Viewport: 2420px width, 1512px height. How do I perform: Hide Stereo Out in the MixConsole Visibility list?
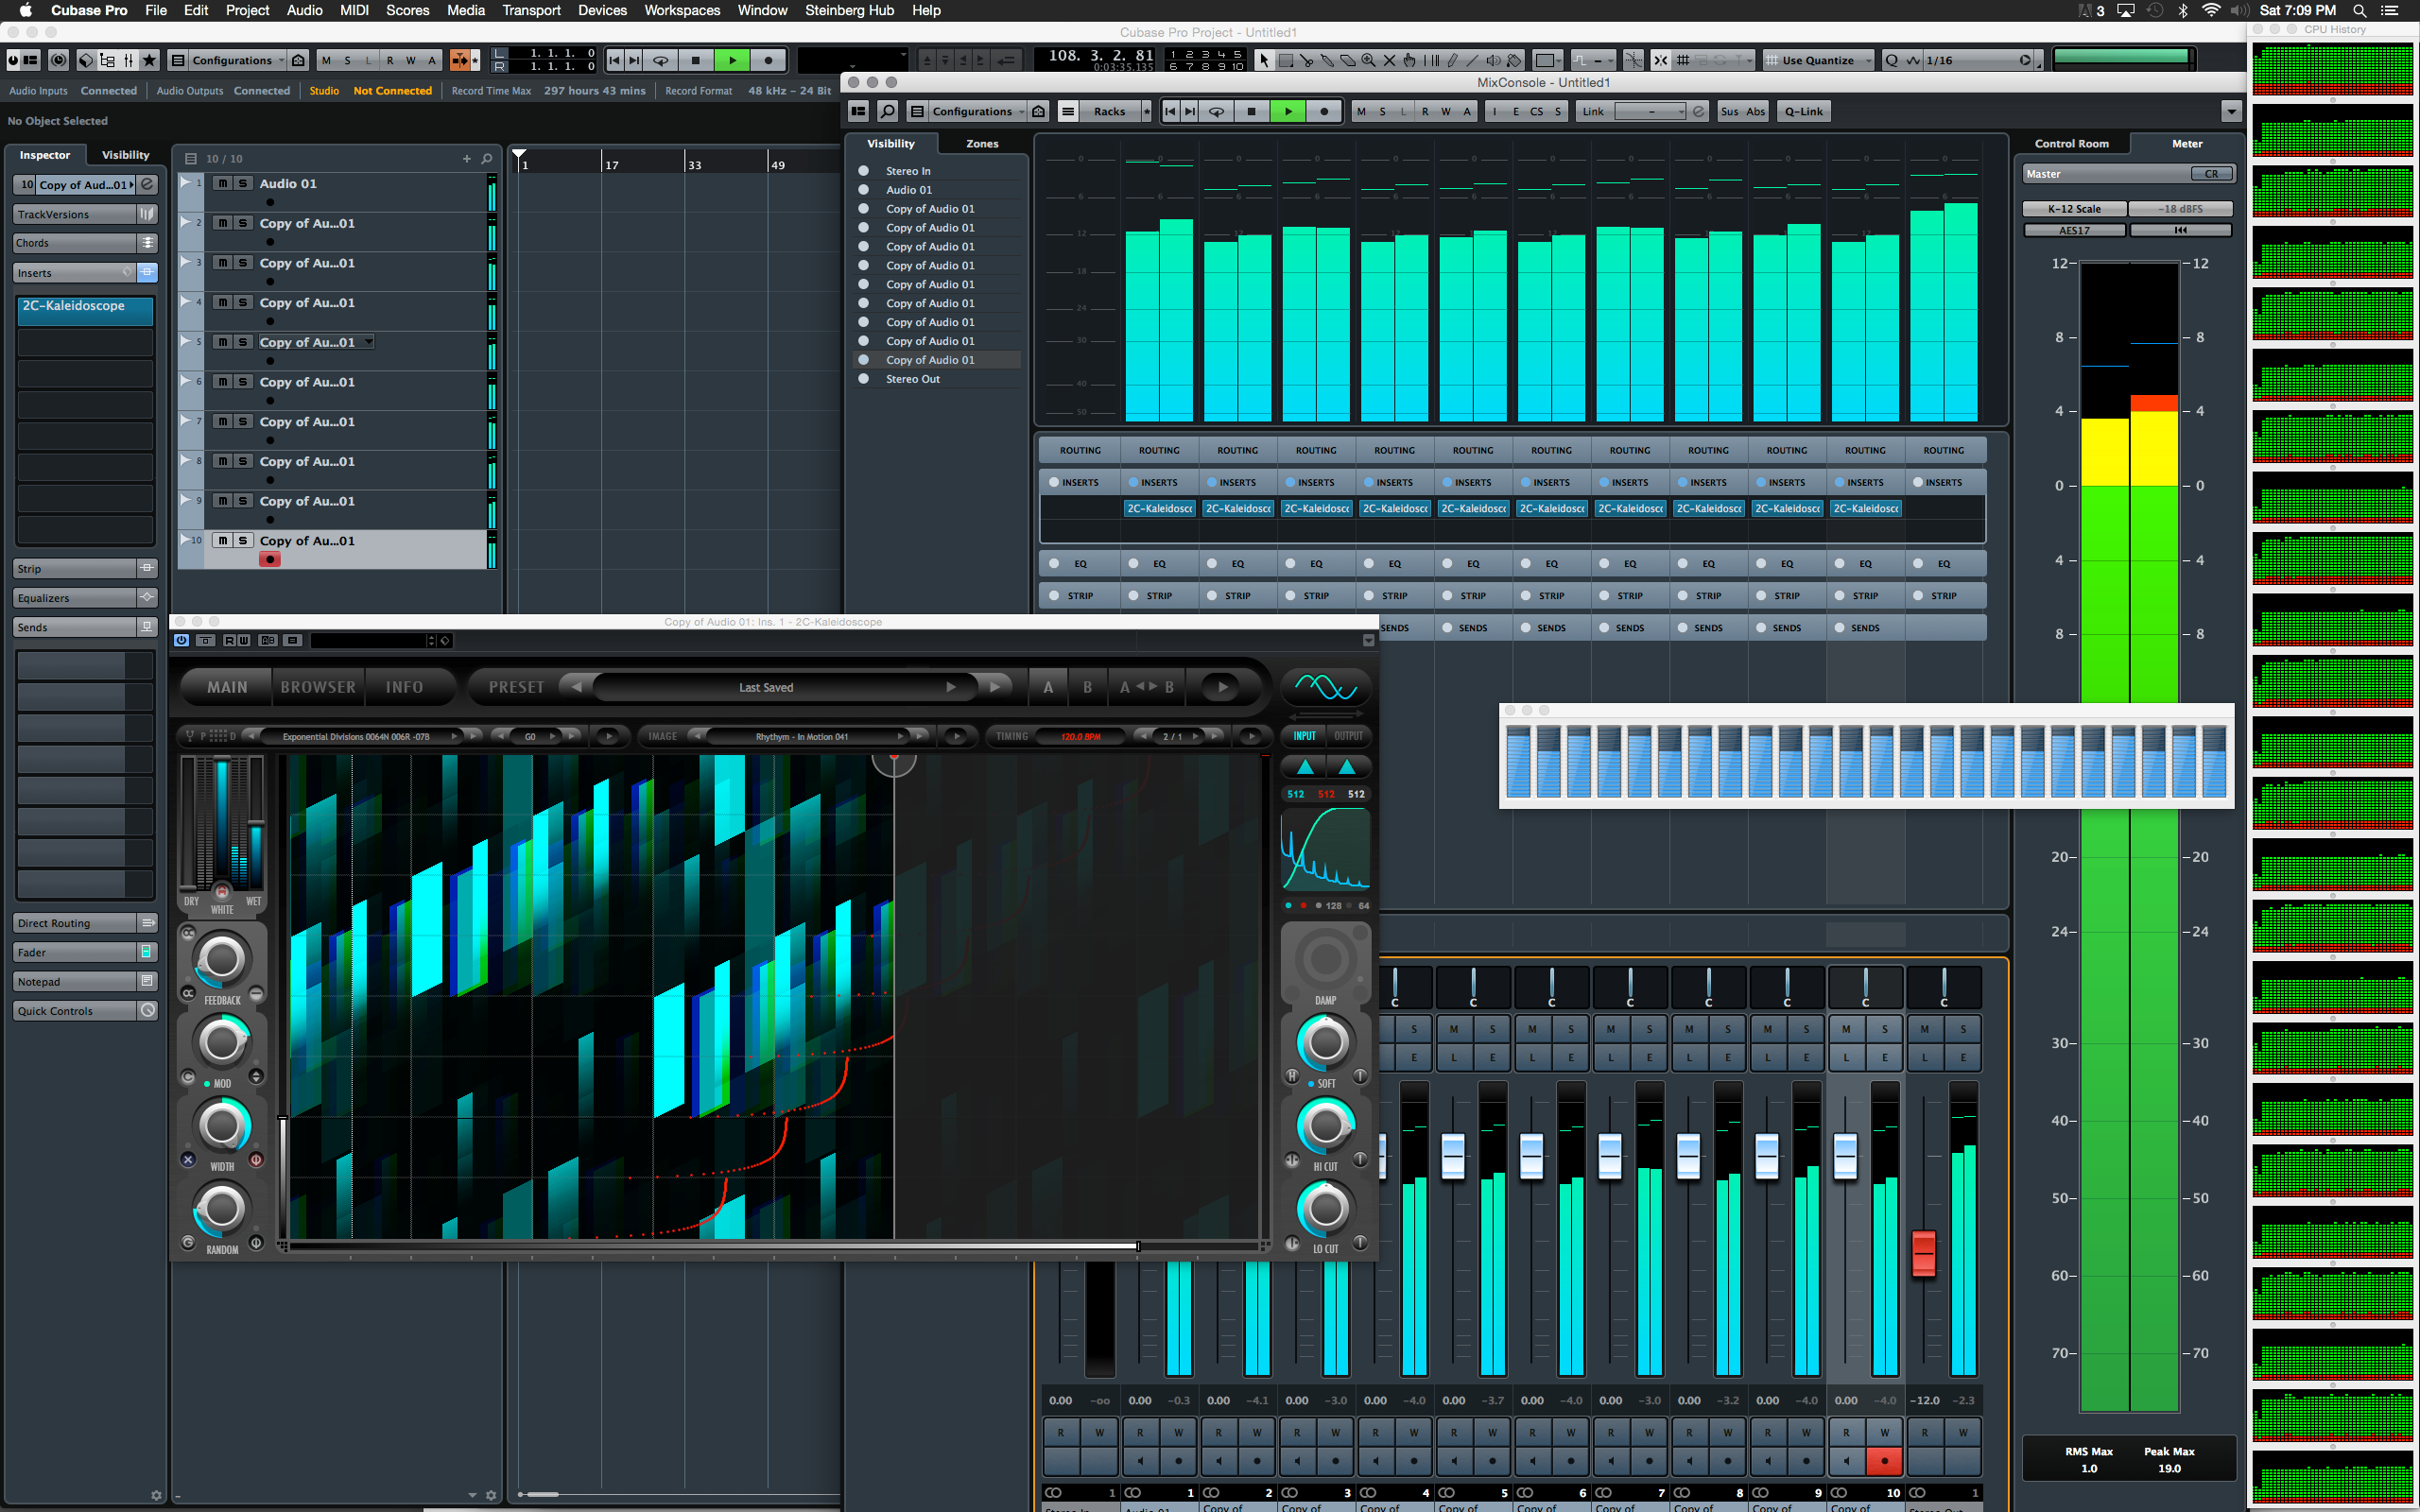(x=864, y=379)
